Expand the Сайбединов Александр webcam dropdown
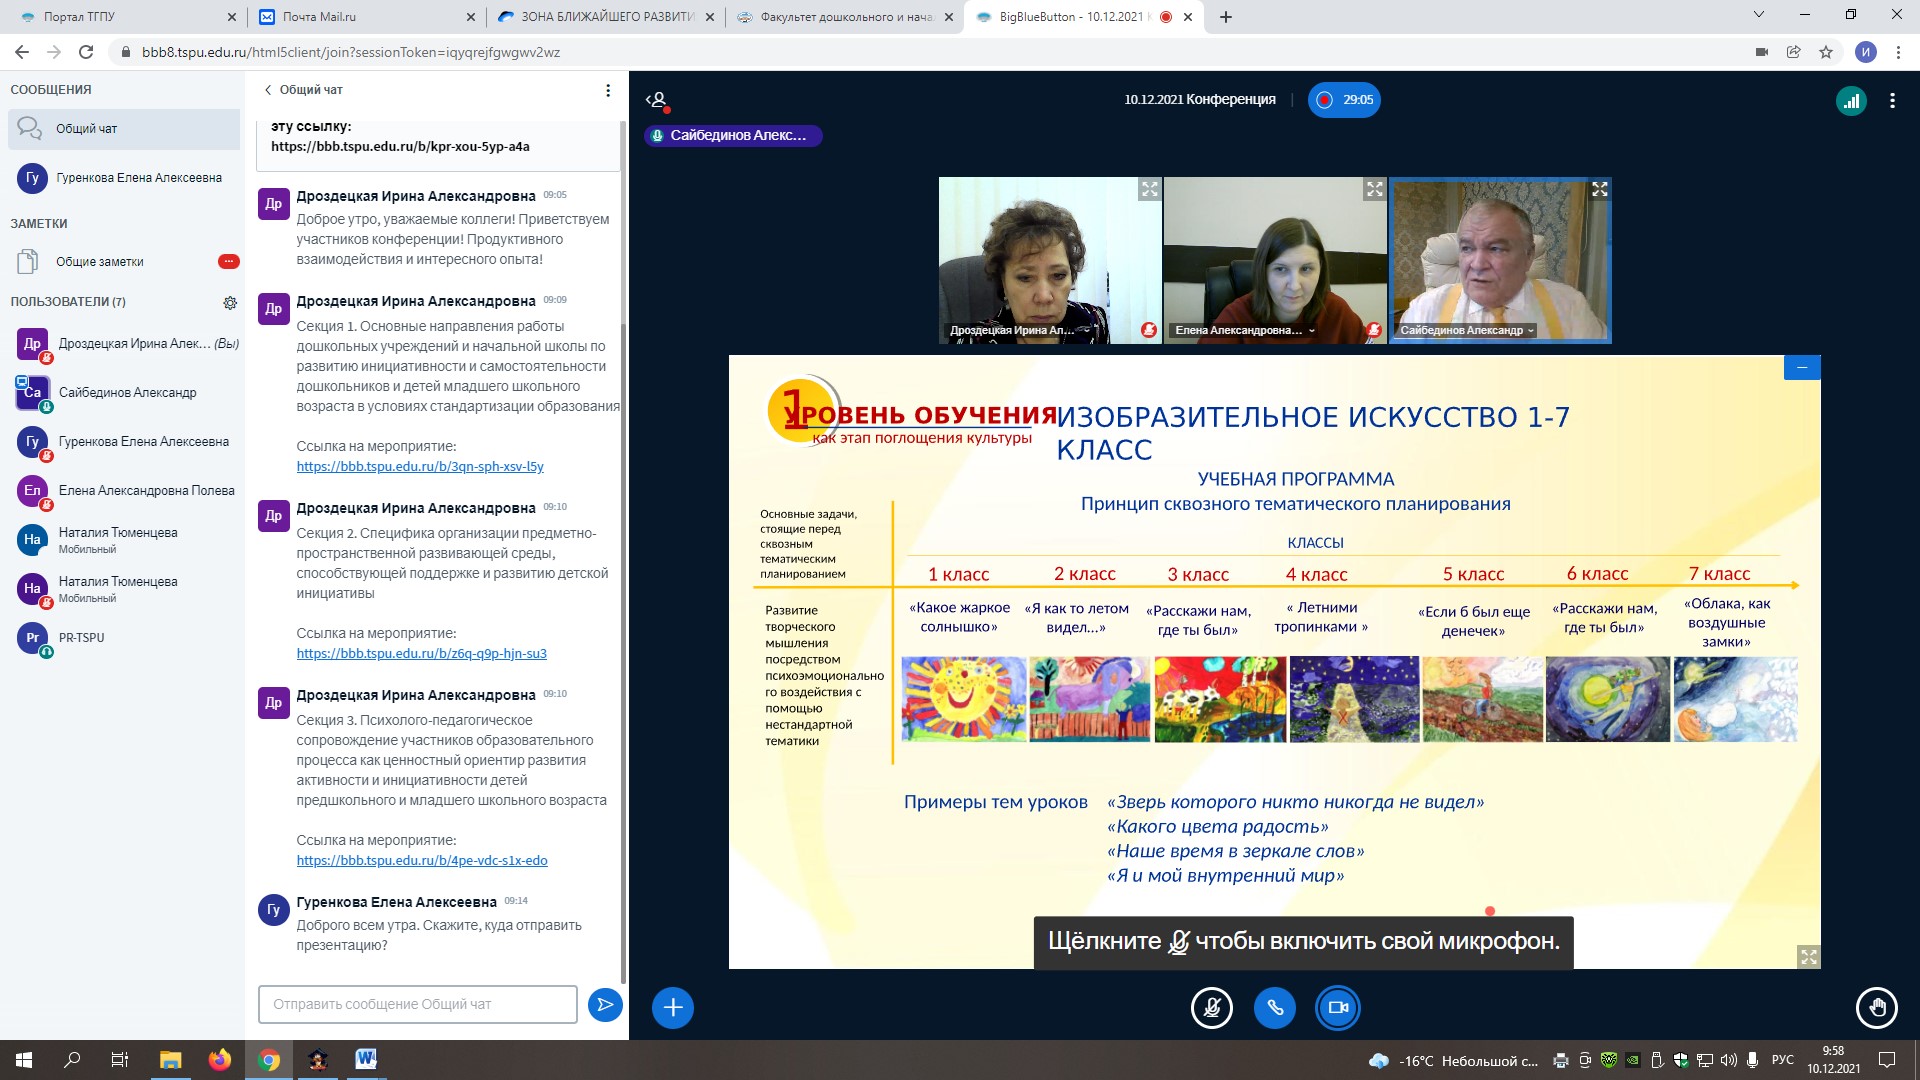The height and width of the screenshot is (1080, 1920). tap(1531, 331)
